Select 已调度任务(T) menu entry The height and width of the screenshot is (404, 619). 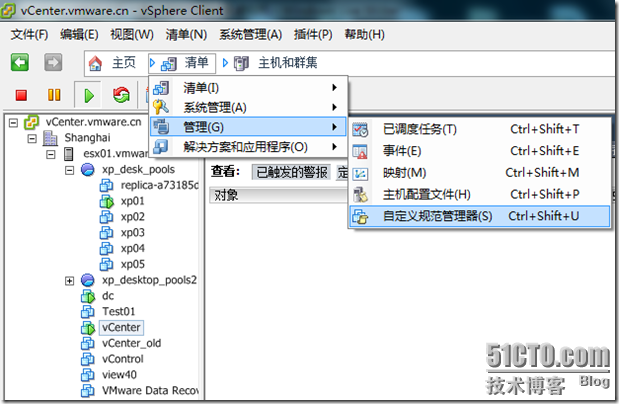click(x=479, y=130)
